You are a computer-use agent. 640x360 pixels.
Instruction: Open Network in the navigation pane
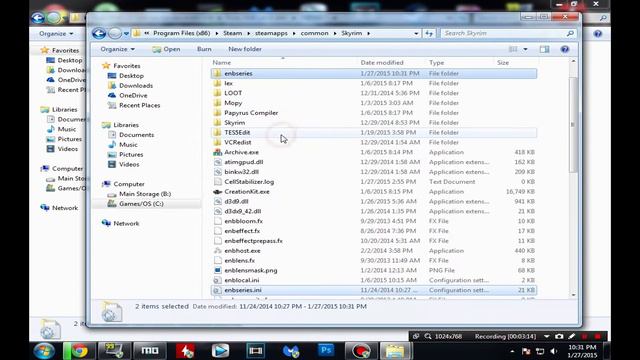pos(126,223)
